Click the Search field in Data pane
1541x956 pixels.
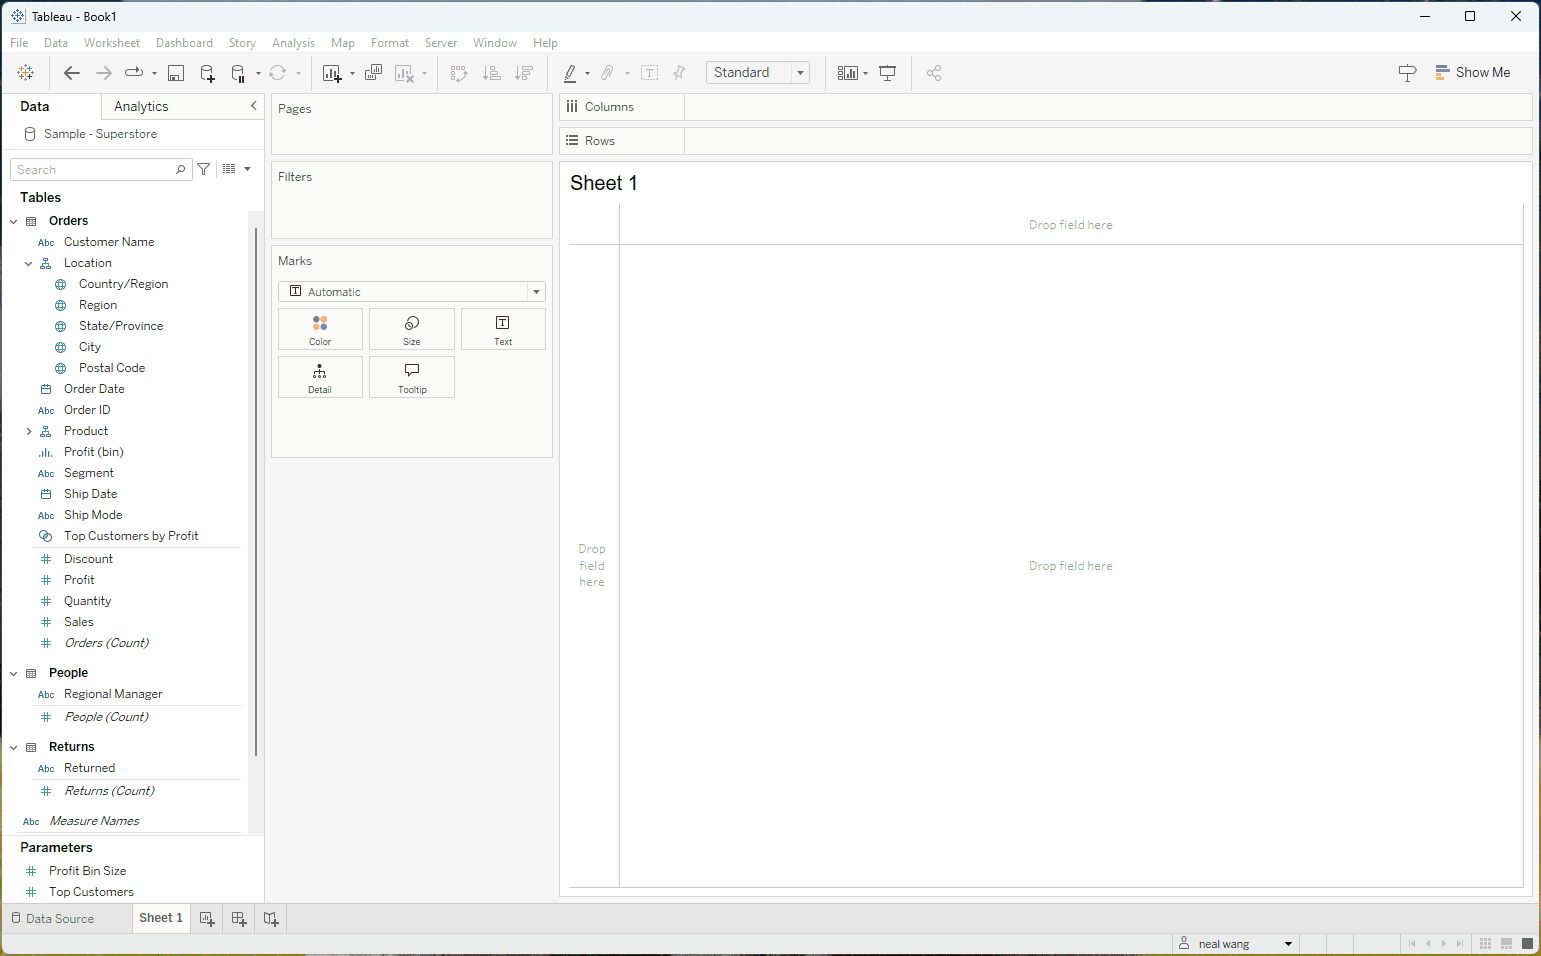click(x=94, y=170)
